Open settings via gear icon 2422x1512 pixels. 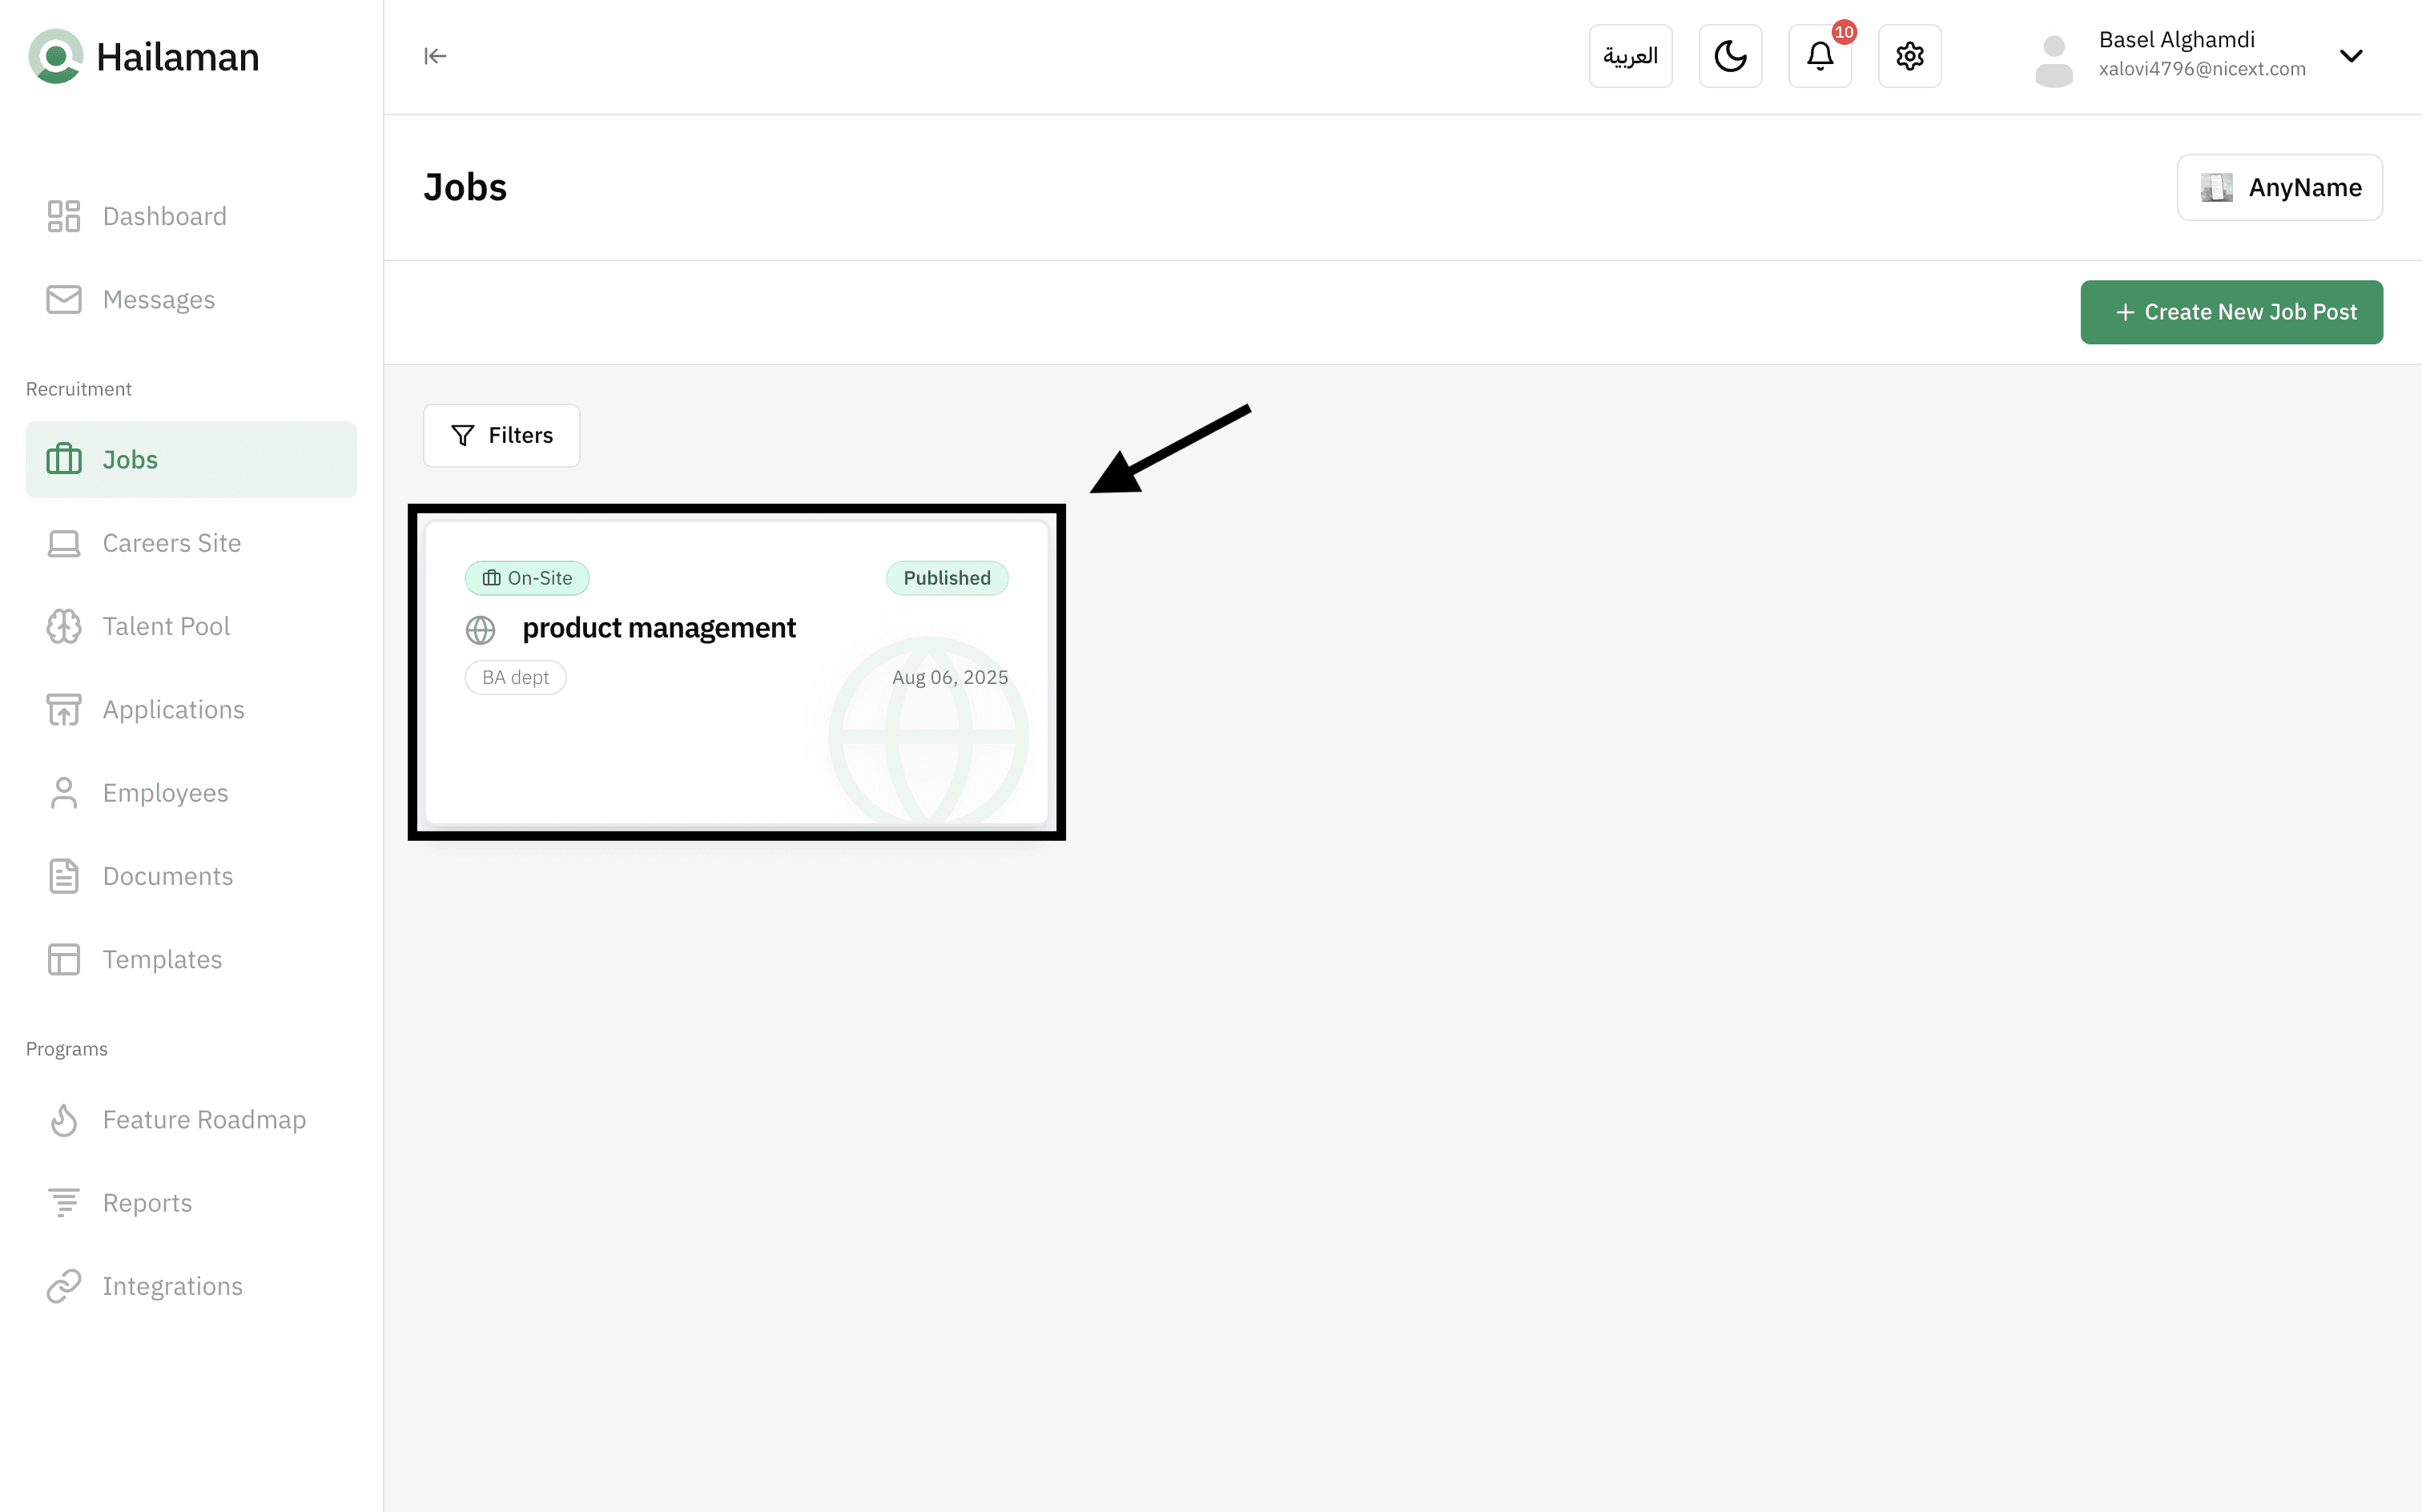pyautogui.click(x=1909, y=56)
